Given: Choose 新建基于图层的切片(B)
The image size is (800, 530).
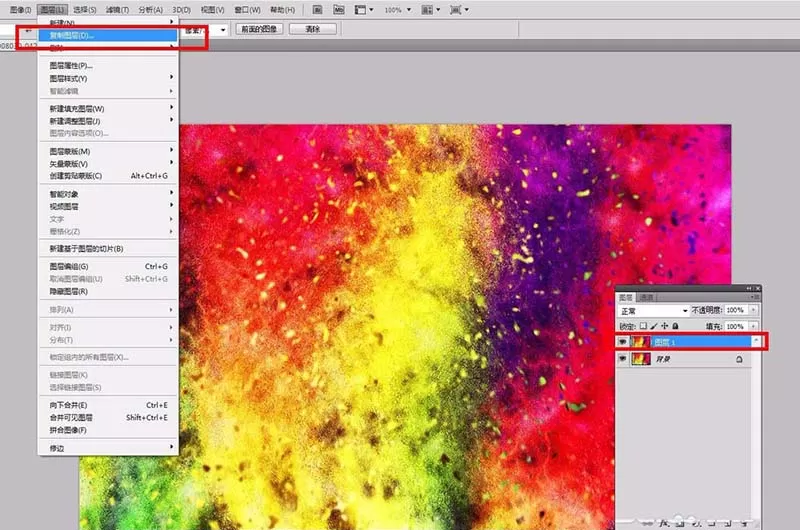Looking at the screenshot, I should coord(108,248).
